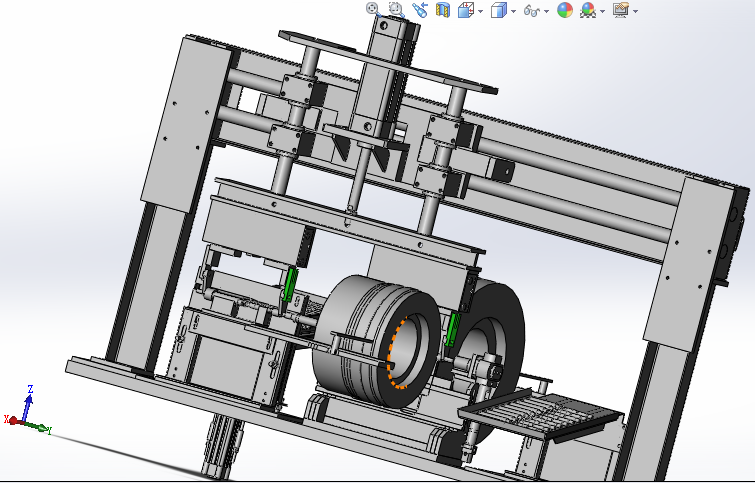This screenshot has height=483, width=755.
Task: Toggle the Hide/Show Items glasses icon
Action: click(532, 10)
